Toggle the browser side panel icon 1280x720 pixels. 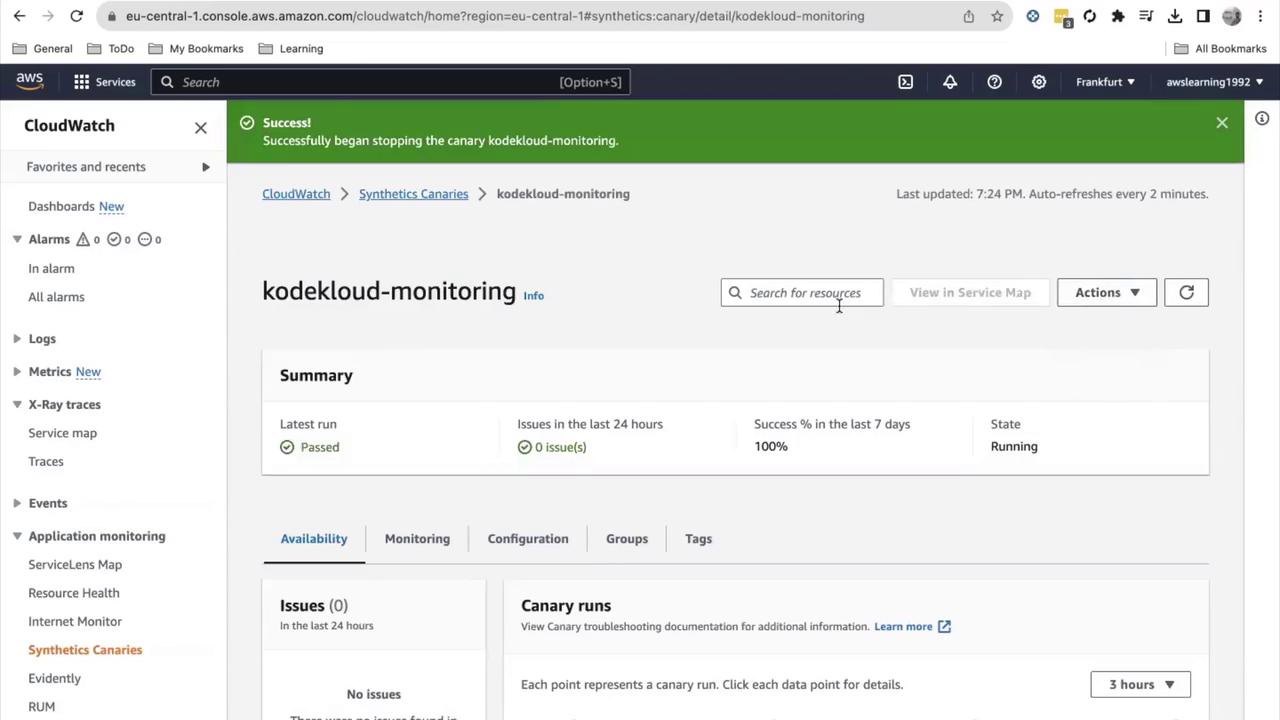click(x=1203, y=16)
